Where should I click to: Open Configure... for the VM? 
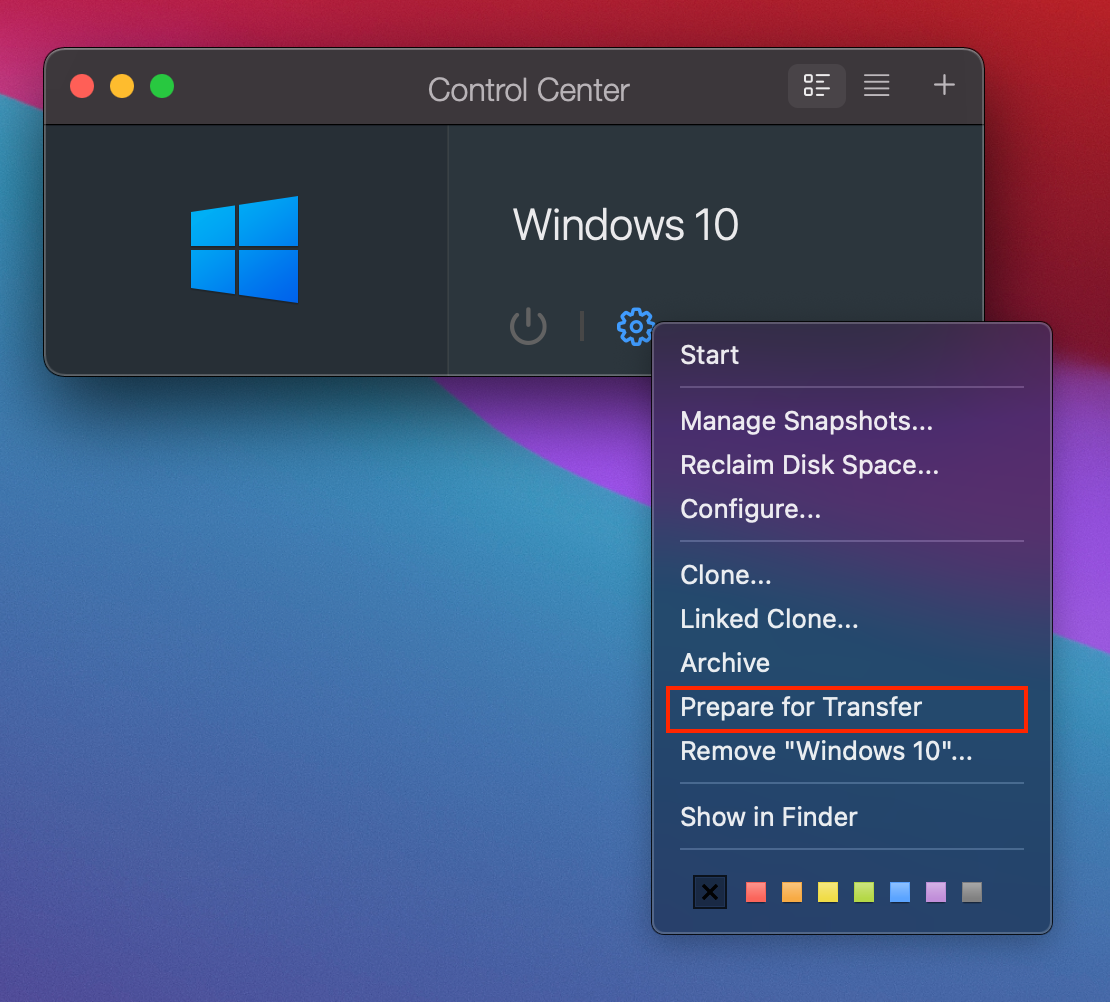[x=750, y=509]
